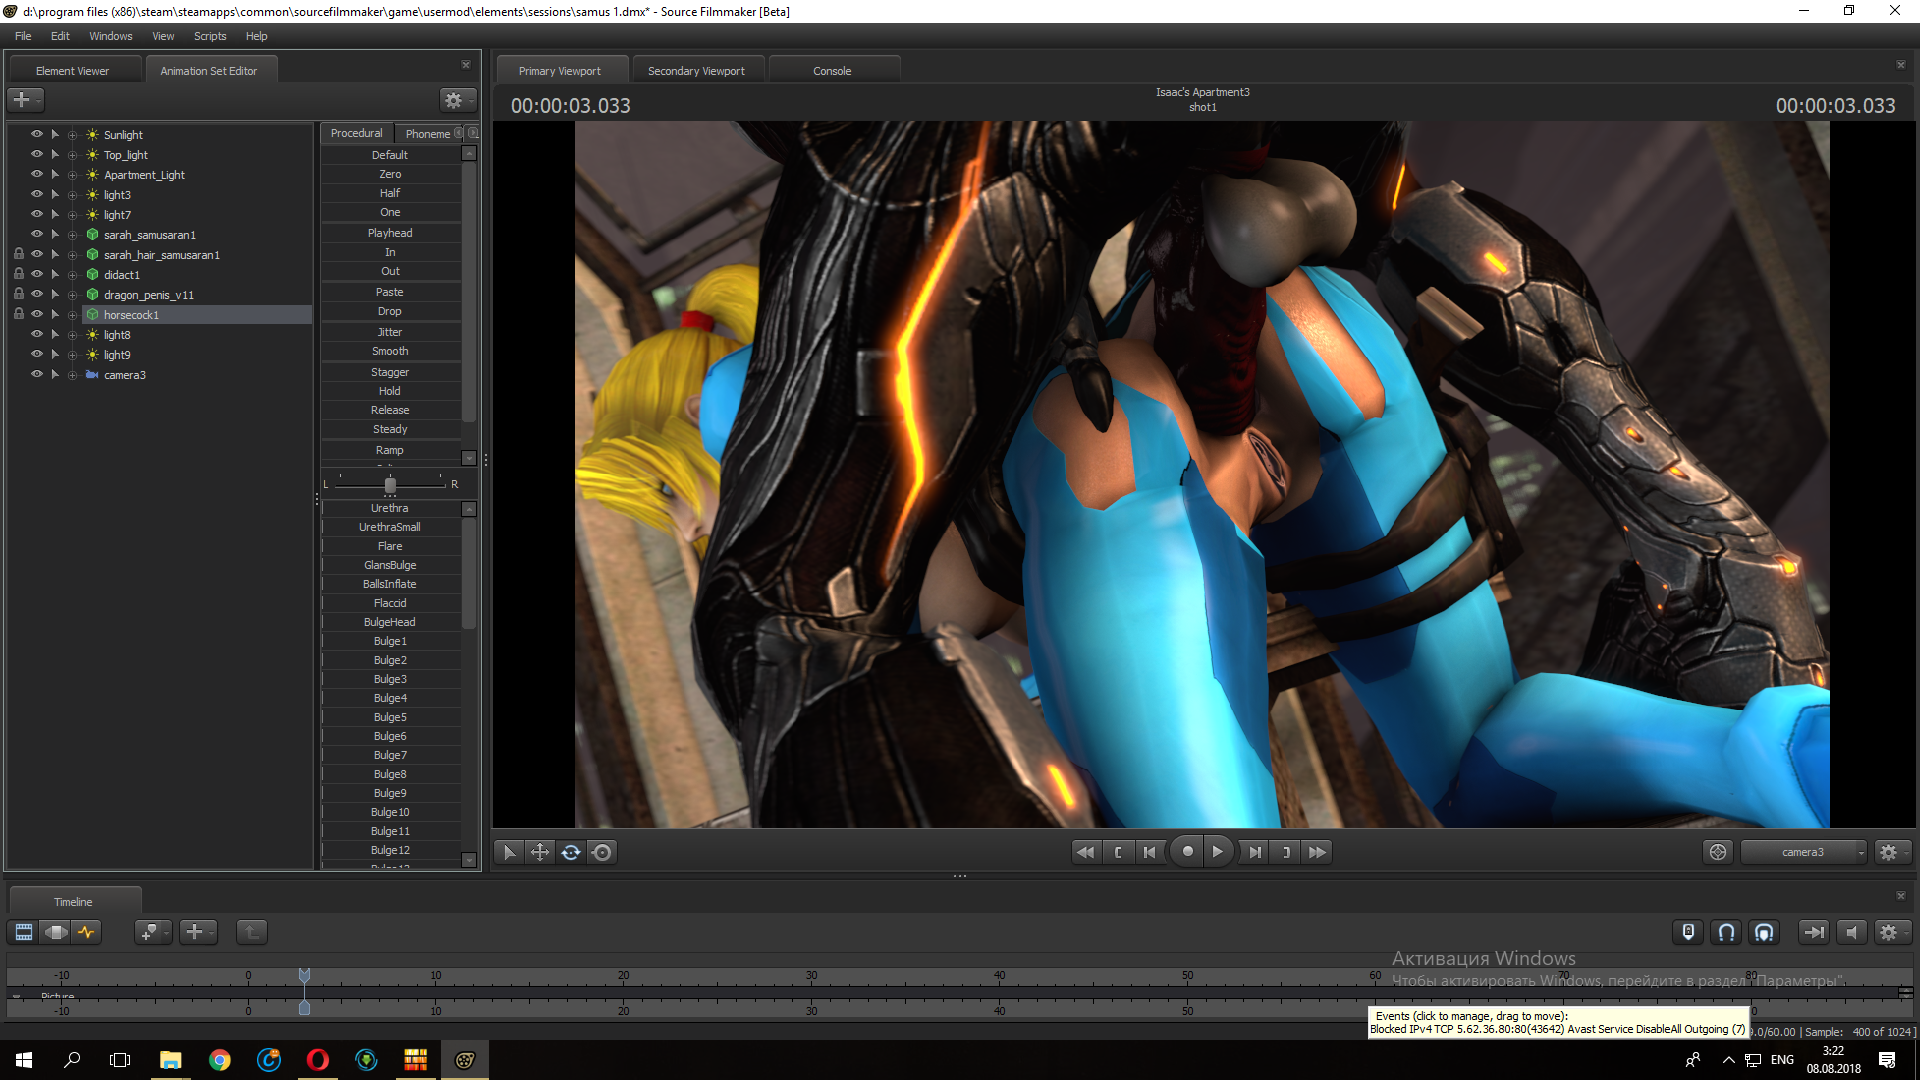The image size is (1920, 1080).
Task: Open the Windows Start menu
Action: coord(24,1060)
